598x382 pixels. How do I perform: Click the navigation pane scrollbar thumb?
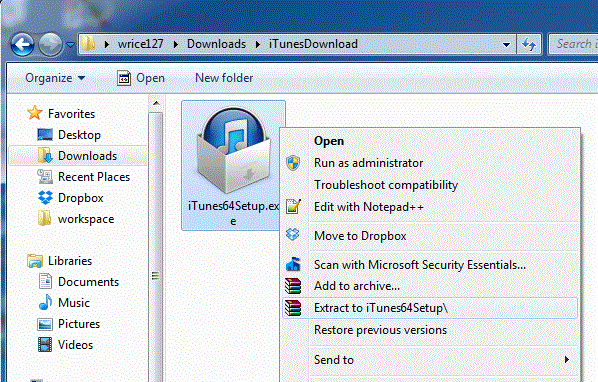[156, 247]
